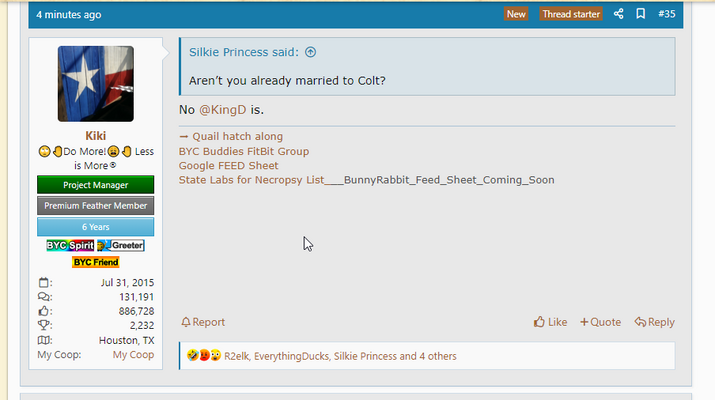Open post number #35 permalink

[x=667, y=14]
